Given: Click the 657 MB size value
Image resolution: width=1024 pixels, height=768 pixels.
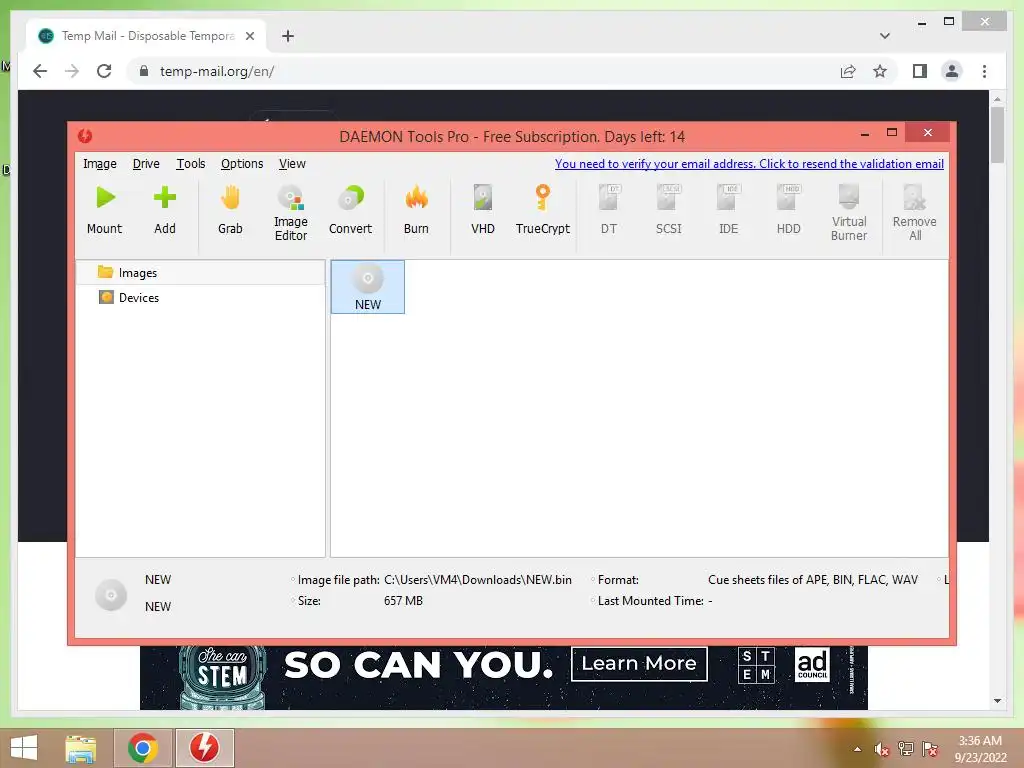Looking at the screenshot, I should click(x=403, y=601).
